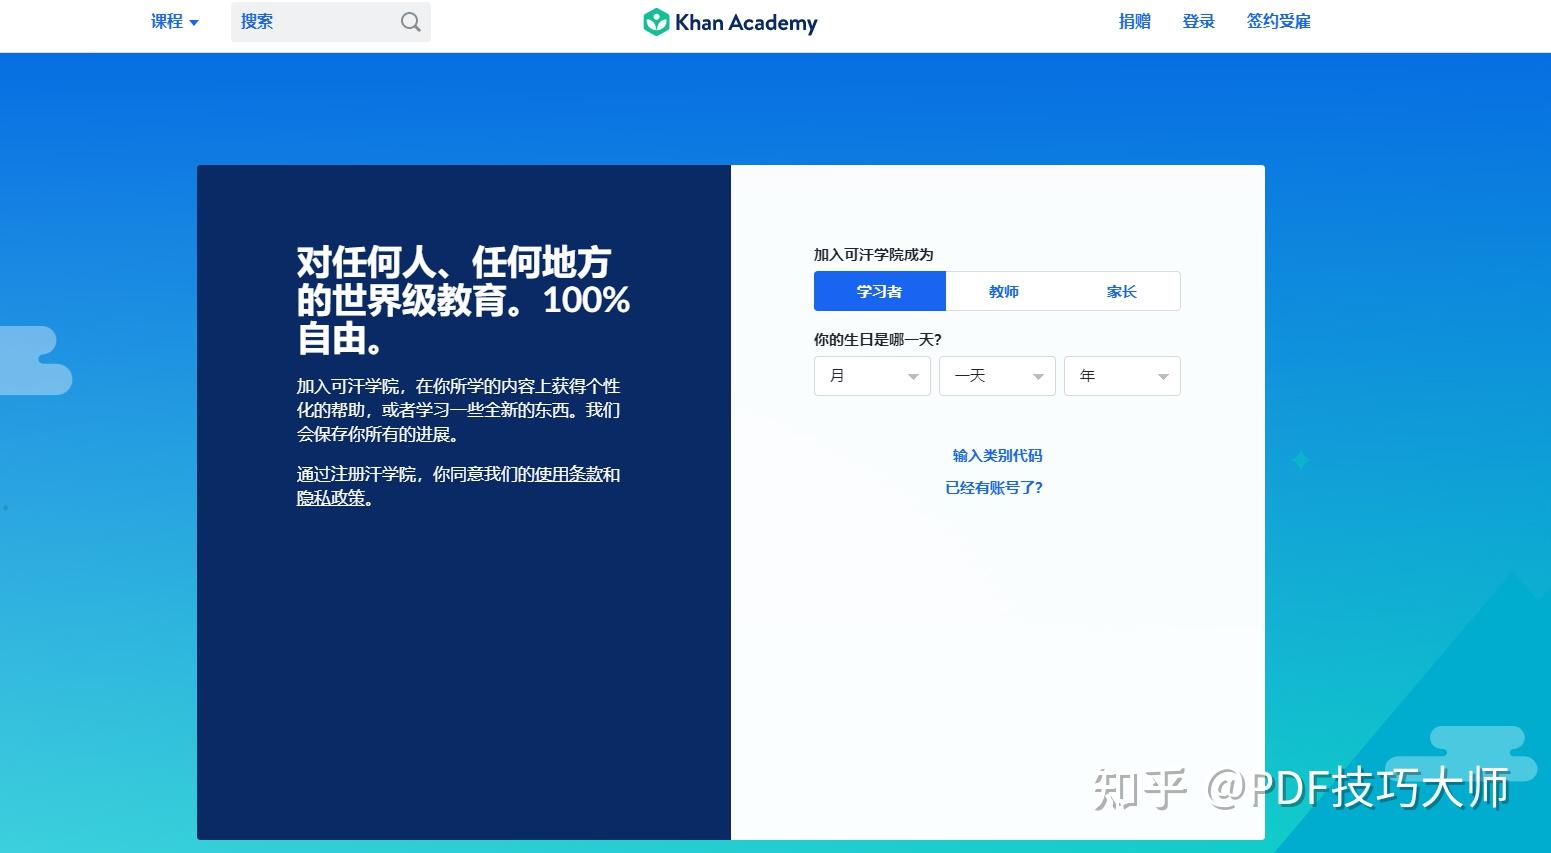
Task: Click the headline 对任何人、任何地方的世界级教育
Action: coord(463,300)
